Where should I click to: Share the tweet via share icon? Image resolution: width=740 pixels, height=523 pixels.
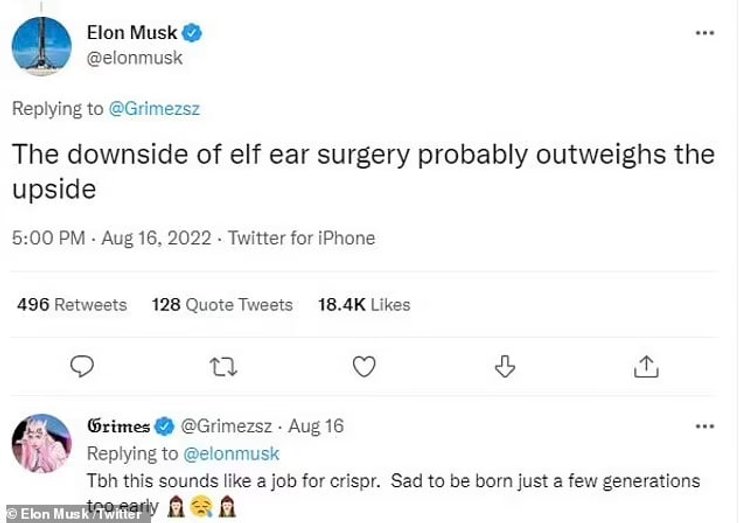coord(646,368)
